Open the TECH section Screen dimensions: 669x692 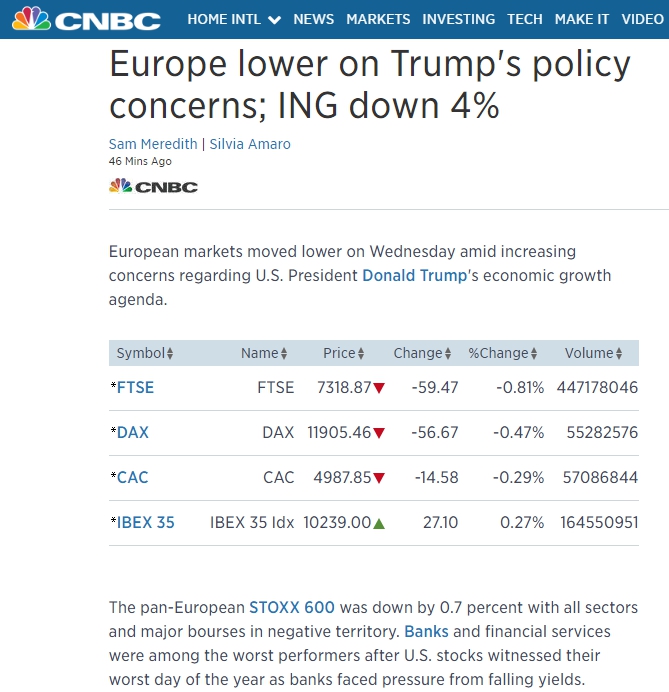click(x=525, y=19)
